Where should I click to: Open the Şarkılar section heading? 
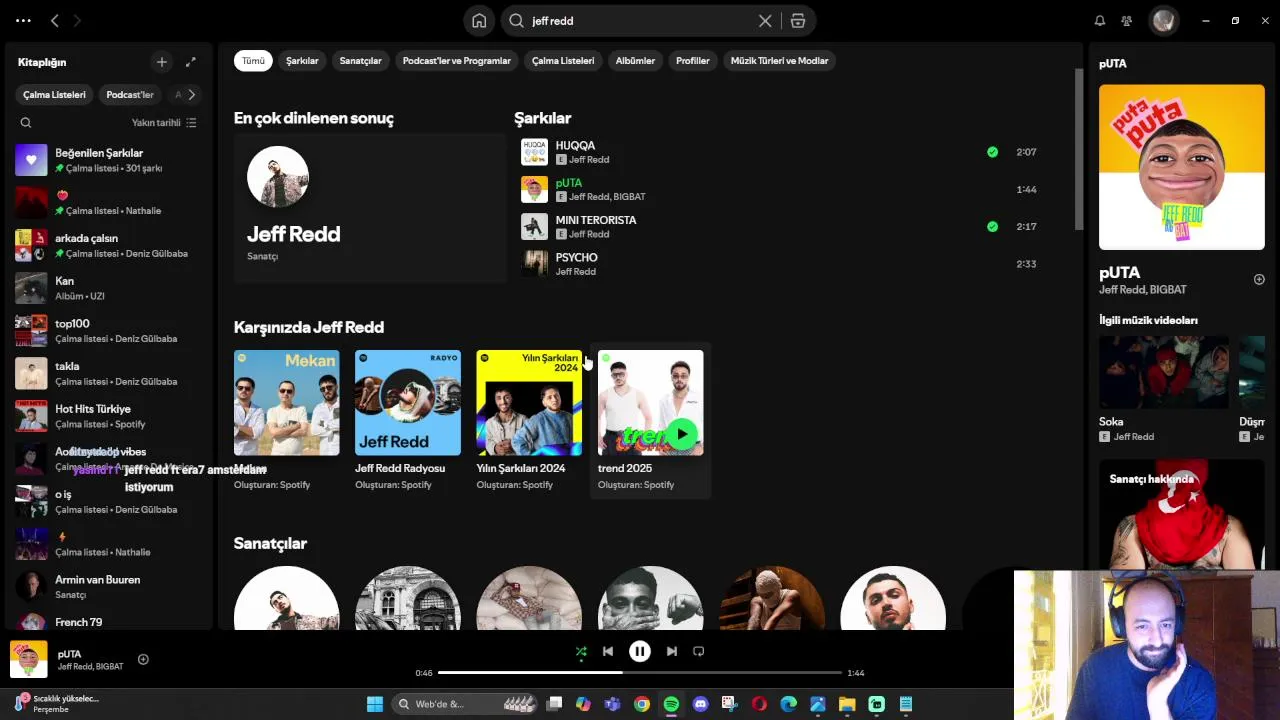click(x=542, y=118)
